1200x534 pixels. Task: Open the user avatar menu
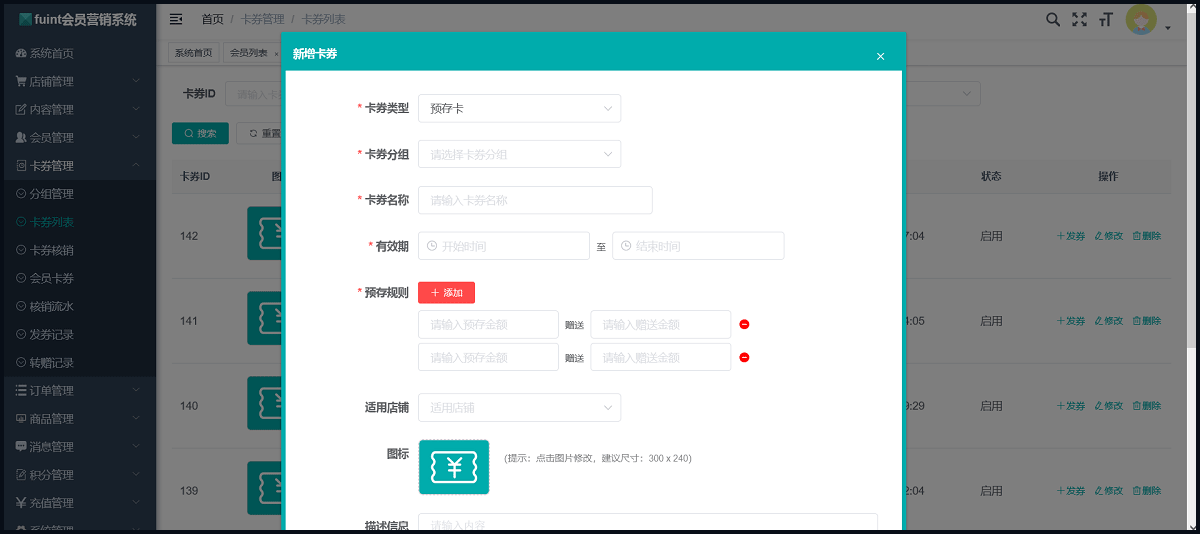1141,20
